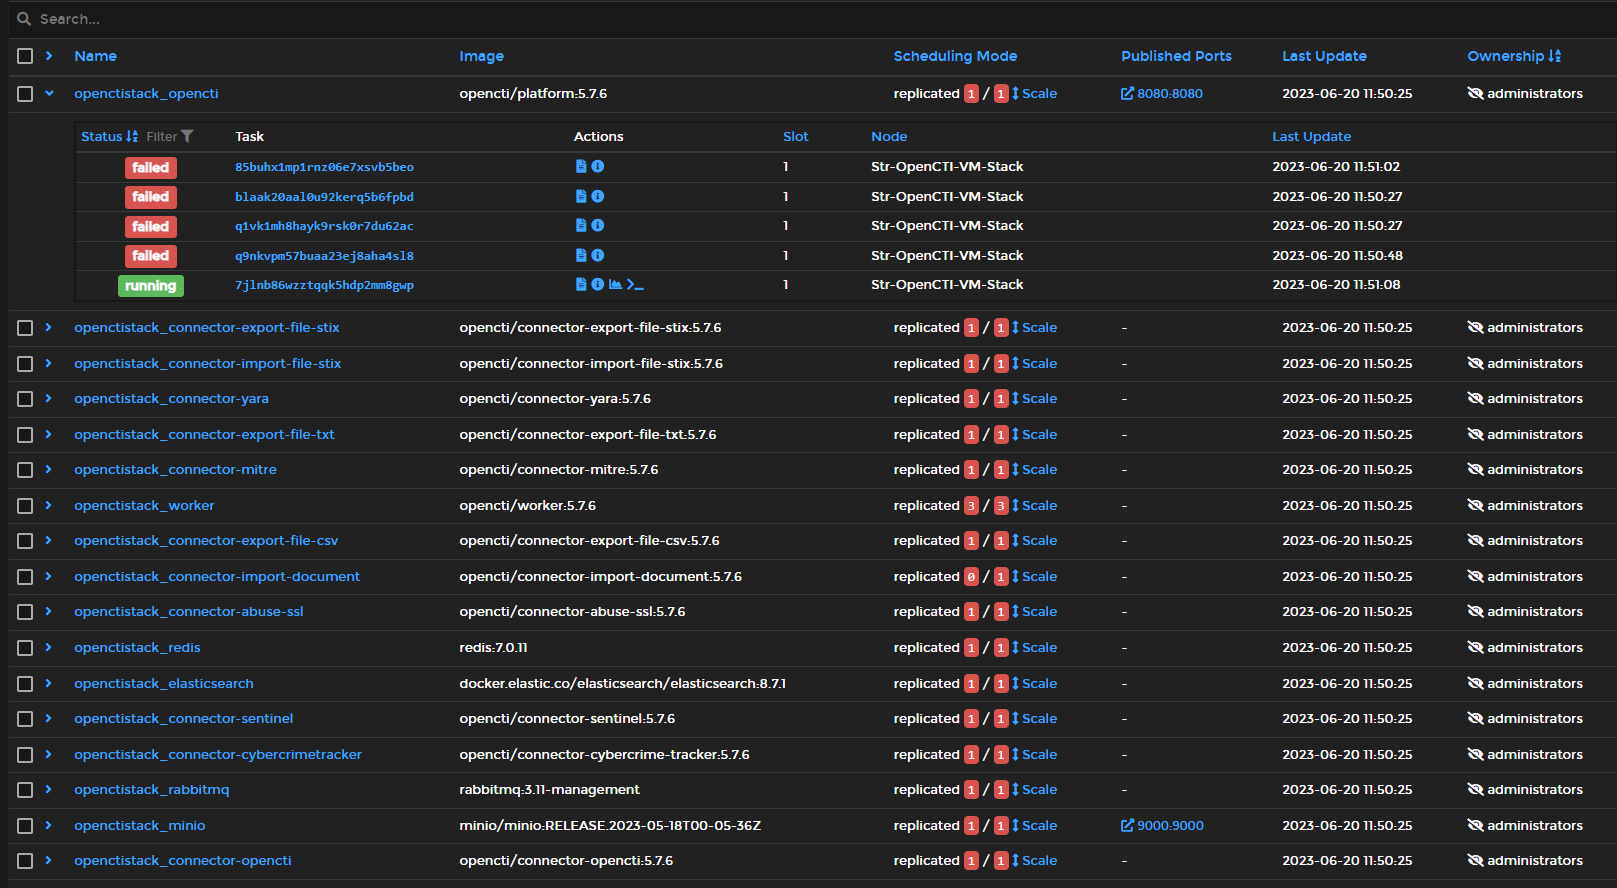Screen dimensions: 1617x888
Task: Check the openctistack_connector-yara checkbox
Action: 25,399
